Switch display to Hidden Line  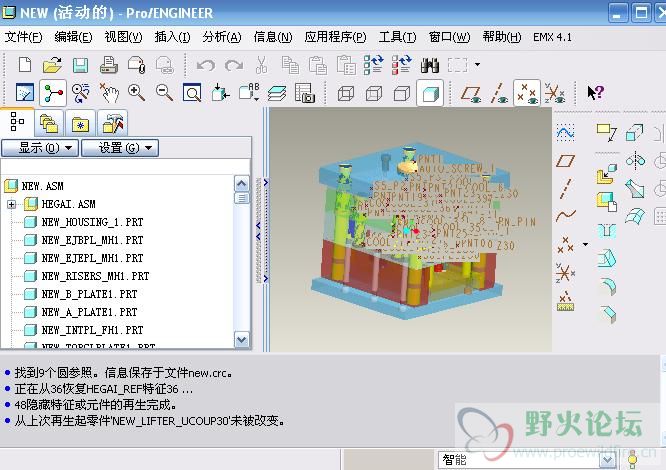(374, 93)
